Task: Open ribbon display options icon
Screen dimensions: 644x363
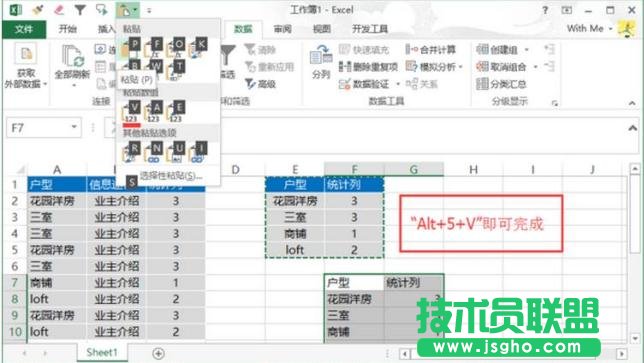Action: [567, 10]
